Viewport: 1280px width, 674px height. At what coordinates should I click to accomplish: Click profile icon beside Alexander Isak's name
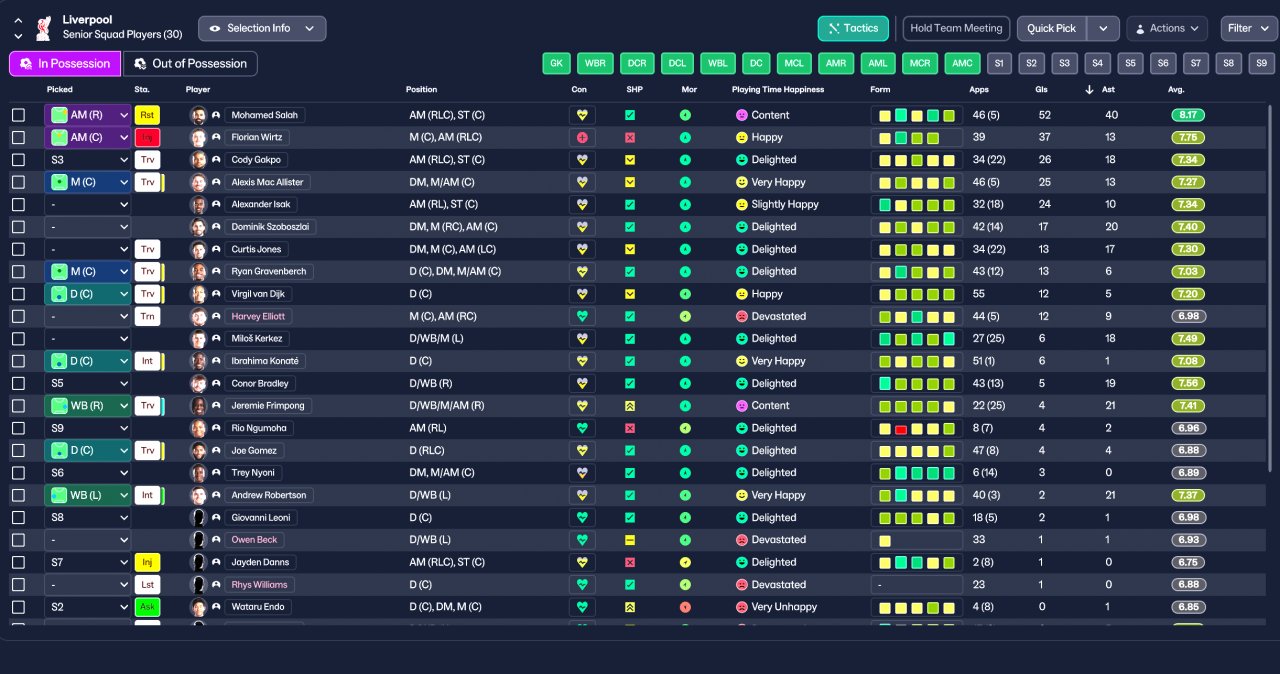tap(215, 204)
